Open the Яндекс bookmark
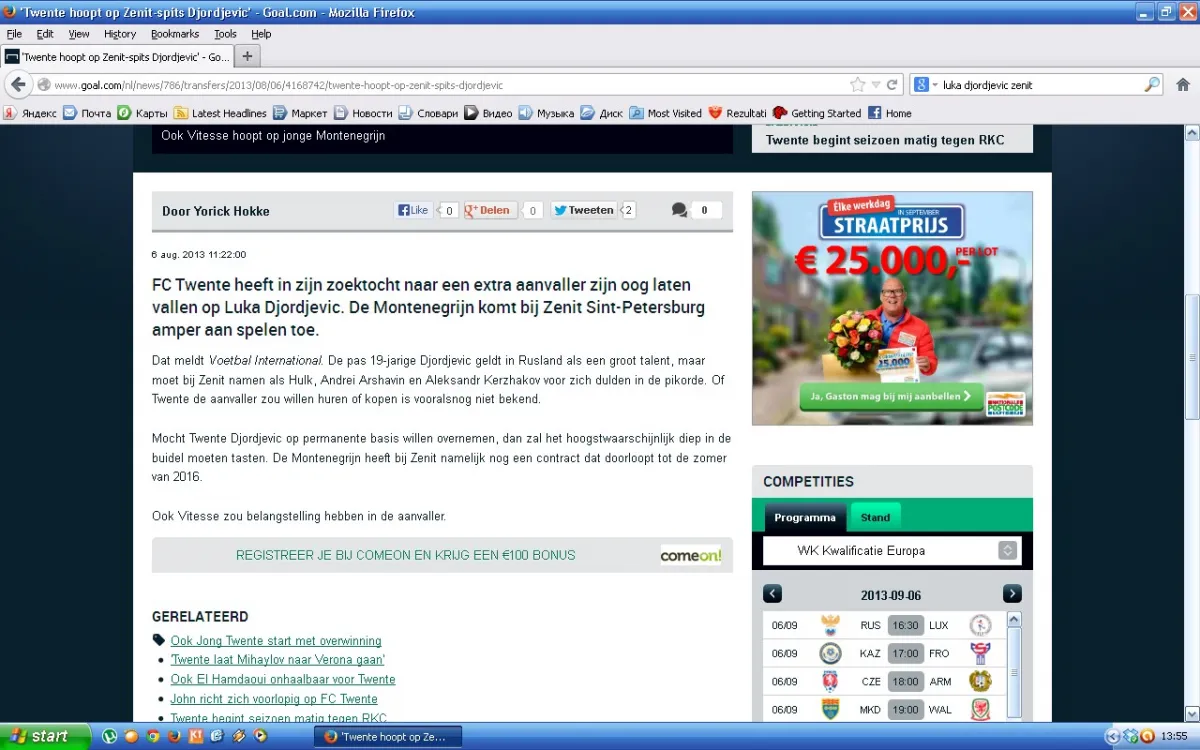This screenshot has height=750, width=1200. (30, 113)
